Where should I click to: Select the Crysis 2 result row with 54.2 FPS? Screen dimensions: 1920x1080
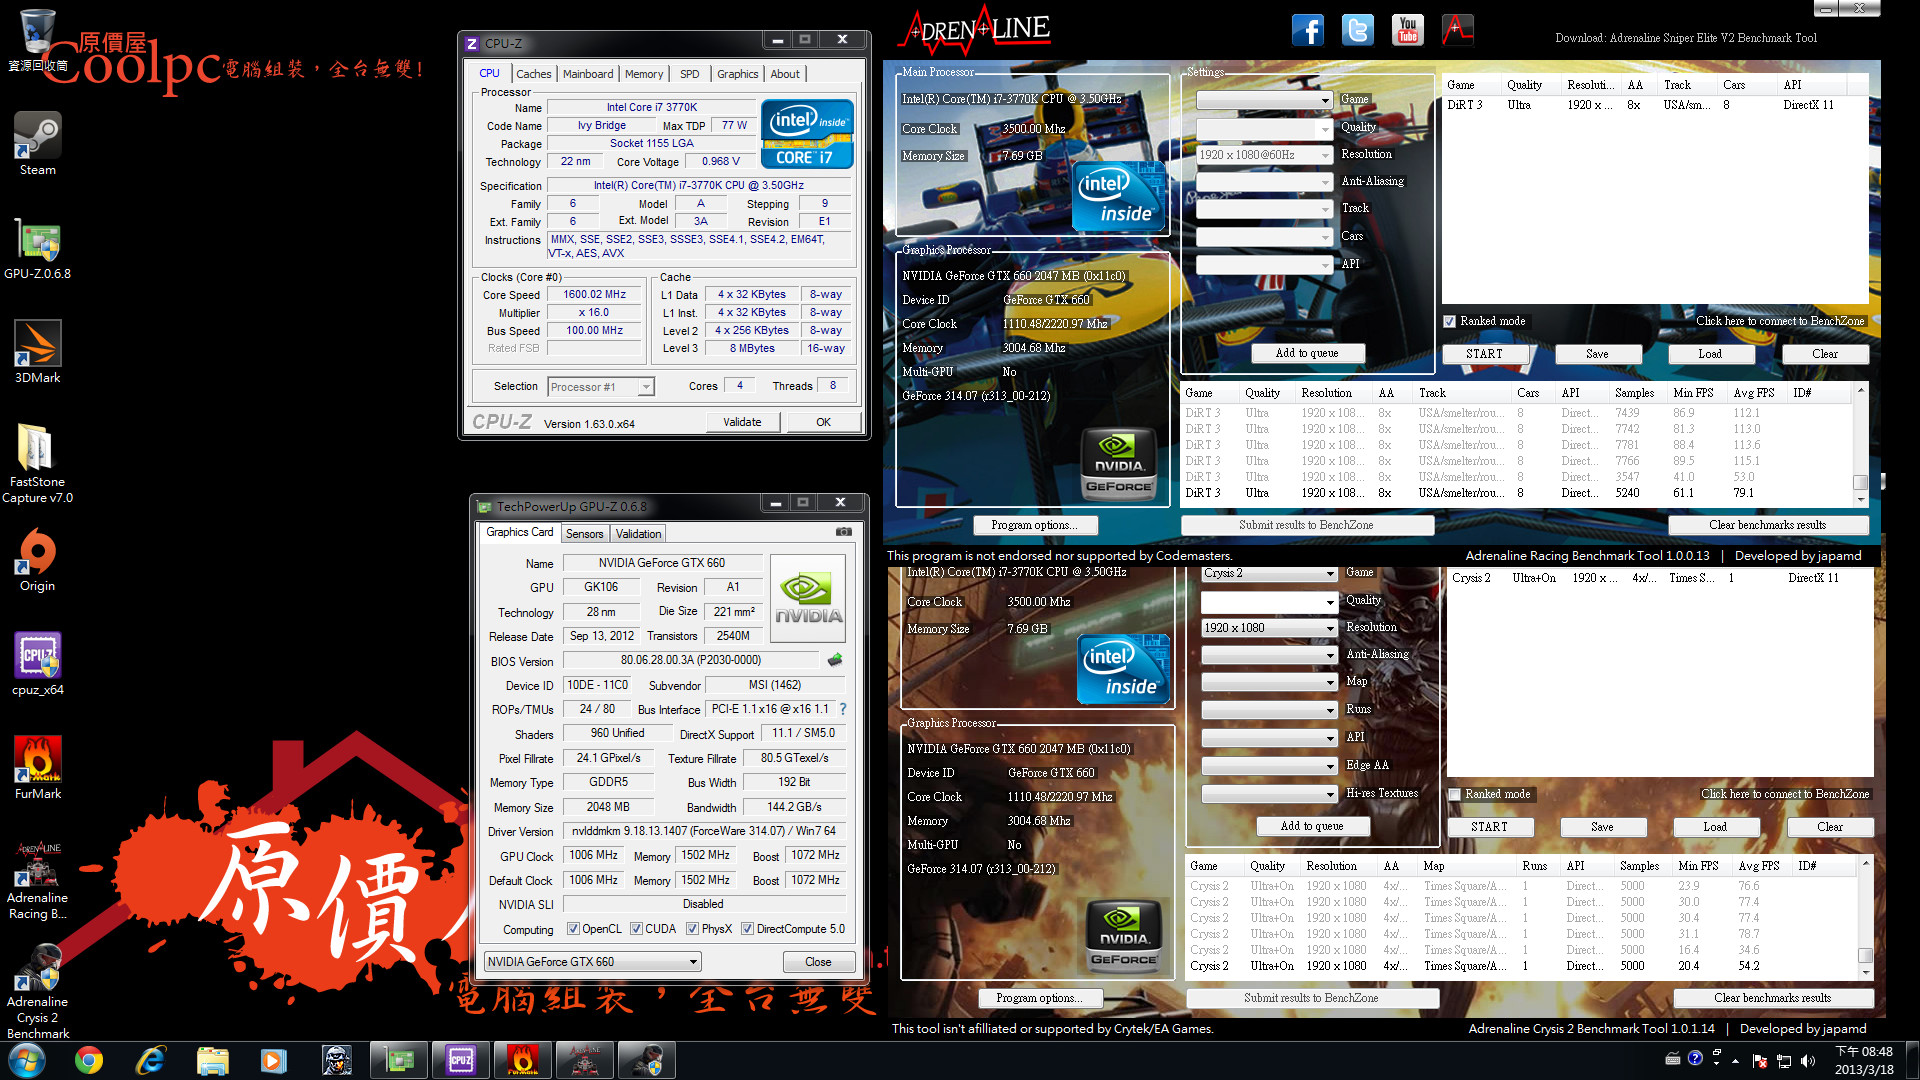tap(1521, 966)
